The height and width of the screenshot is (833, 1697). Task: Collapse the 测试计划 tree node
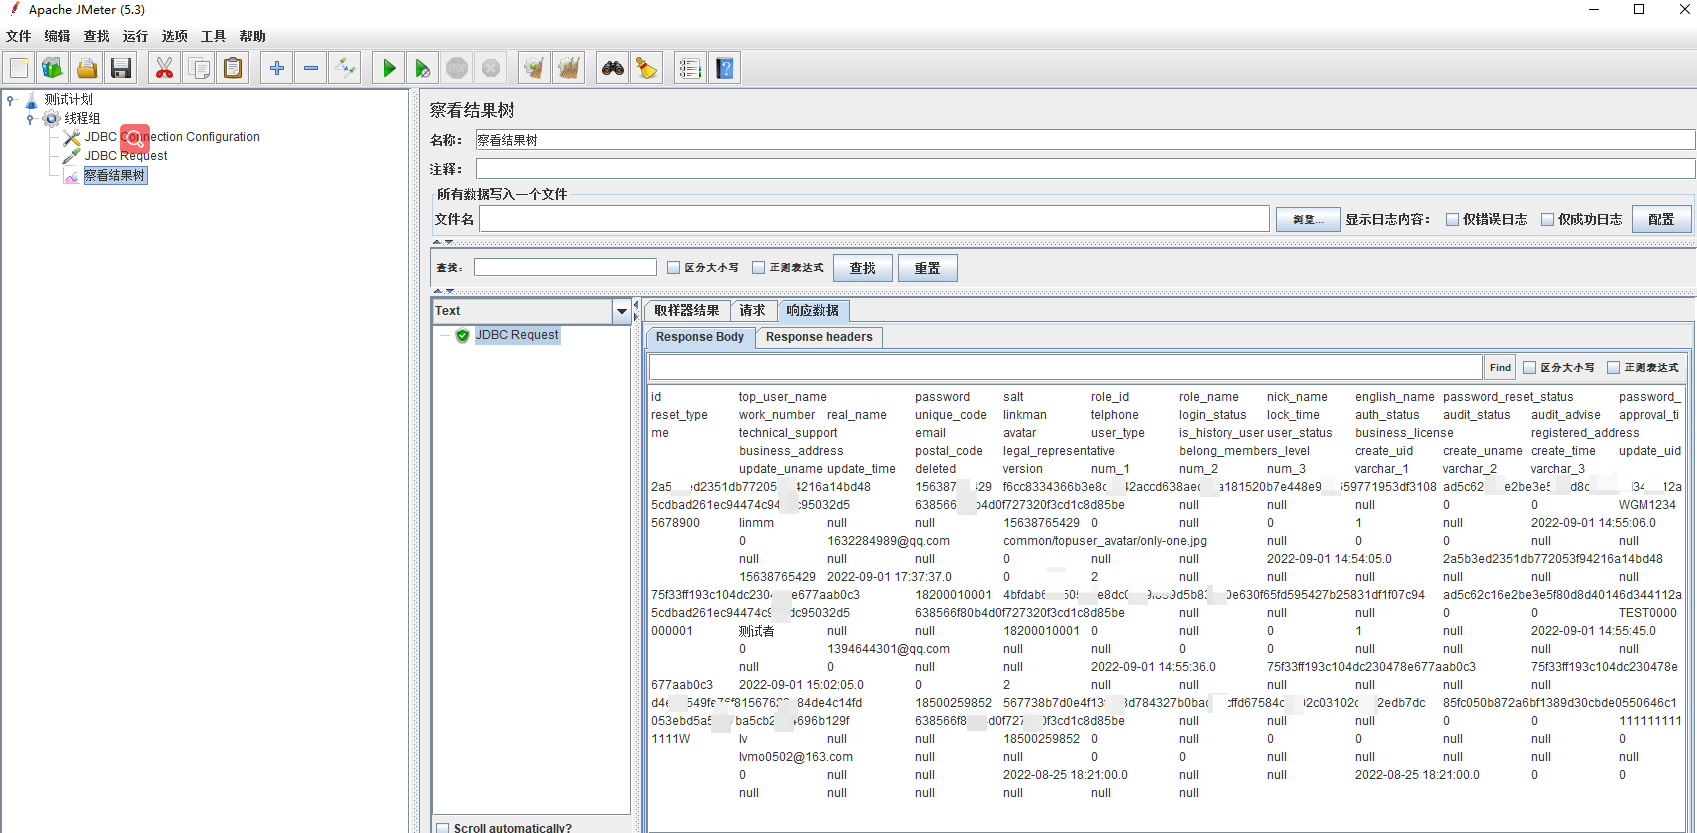(11, 100)
